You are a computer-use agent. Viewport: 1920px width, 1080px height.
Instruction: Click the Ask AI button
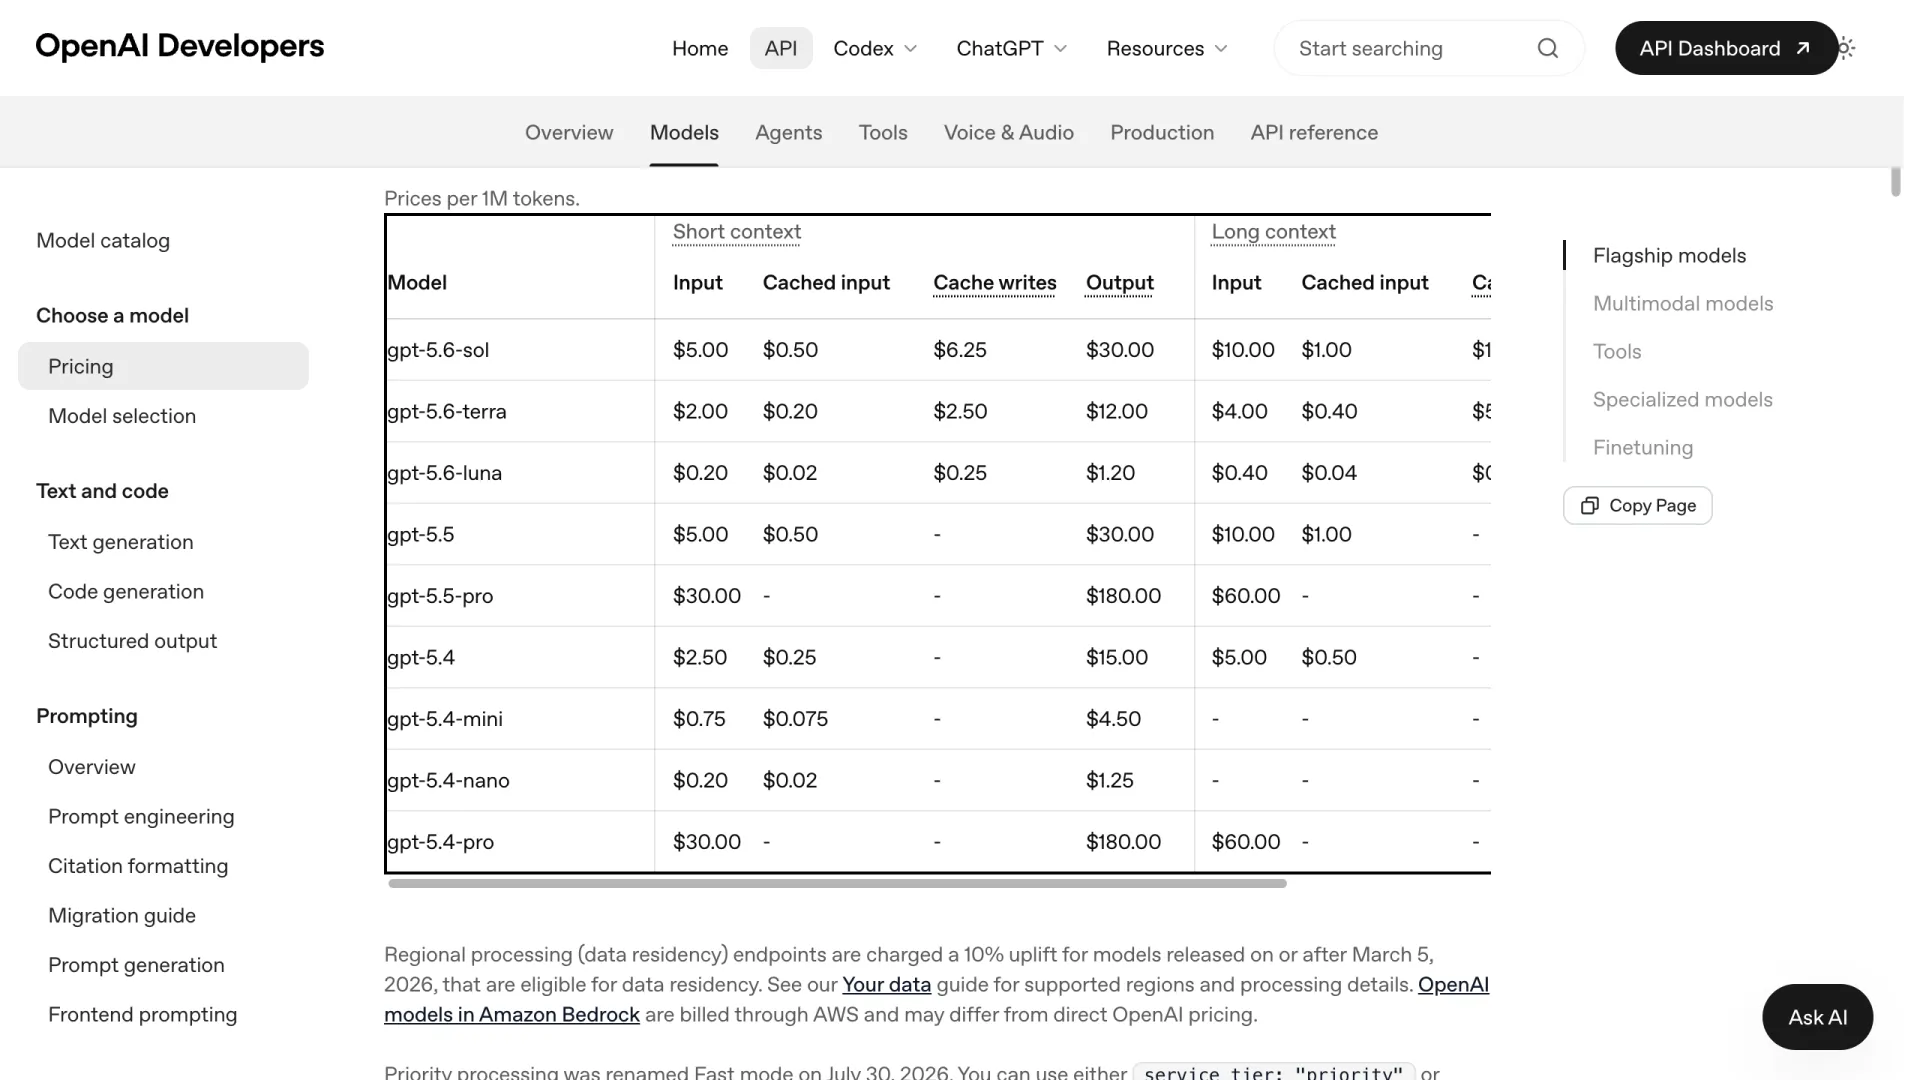(1817, 1017)
